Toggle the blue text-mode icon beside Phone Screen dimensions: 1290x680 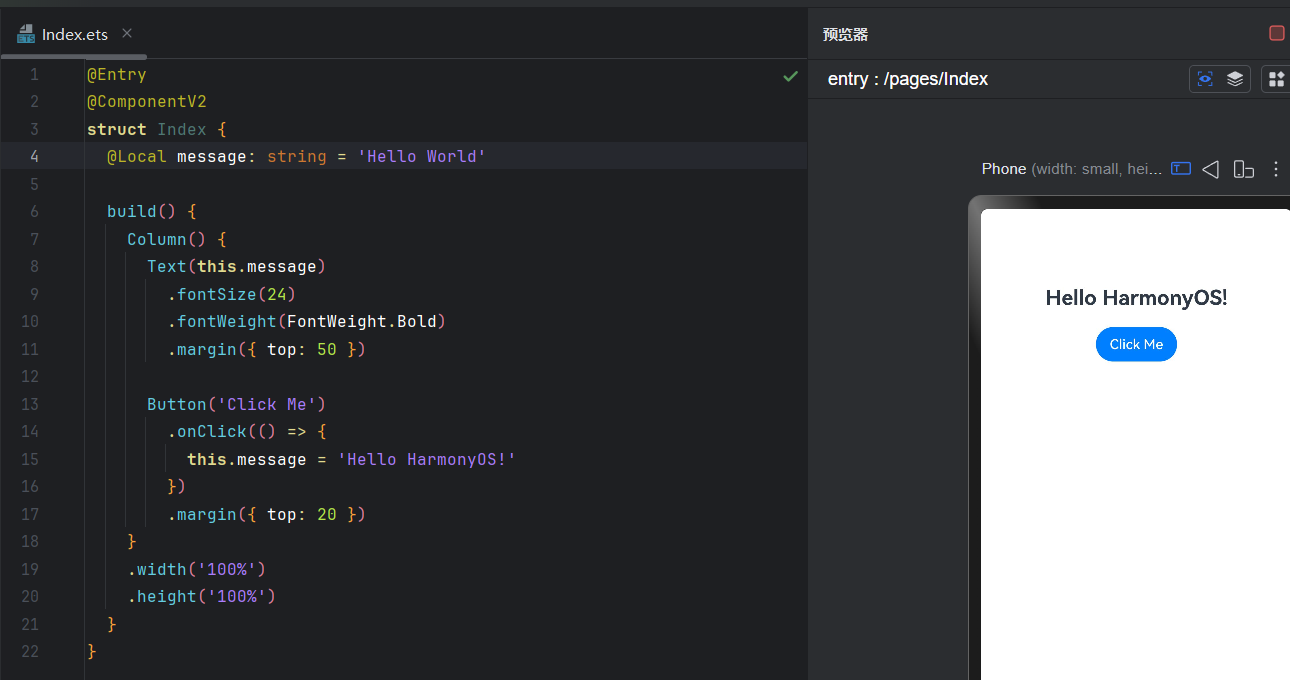click(x=1181, y=169)
